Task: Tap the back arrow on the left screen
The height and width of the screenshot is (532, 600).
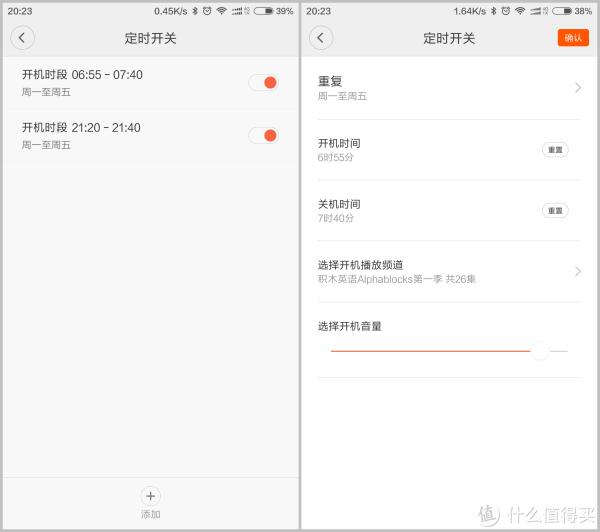Action: click(x=23, y=38)
